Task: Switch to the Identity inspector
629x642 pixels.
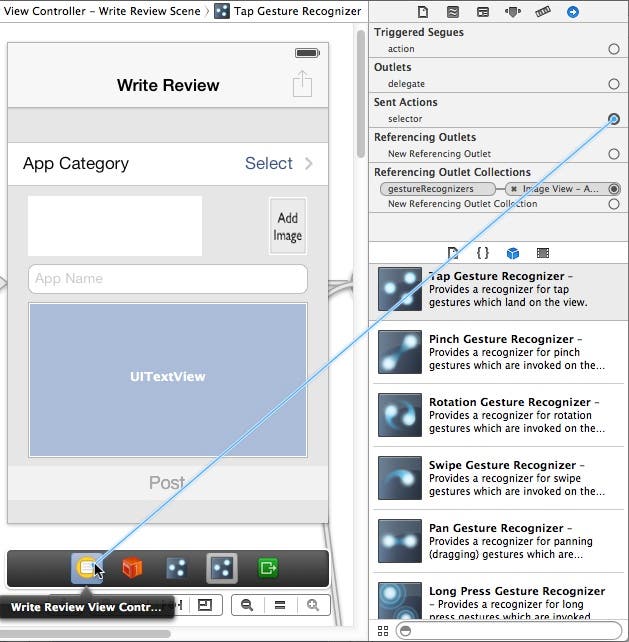Action: [x=483, y=12]
